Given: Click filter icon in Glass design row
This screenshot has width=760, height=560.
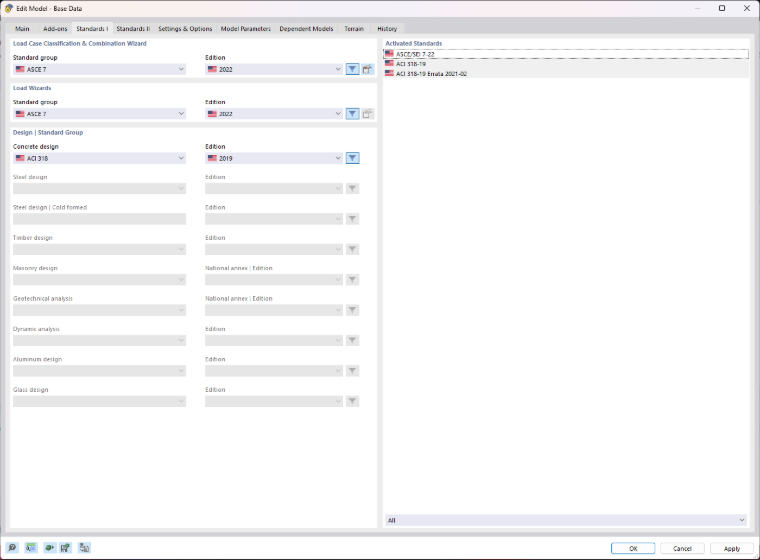Looking at the screenshot, I should 352,401.
